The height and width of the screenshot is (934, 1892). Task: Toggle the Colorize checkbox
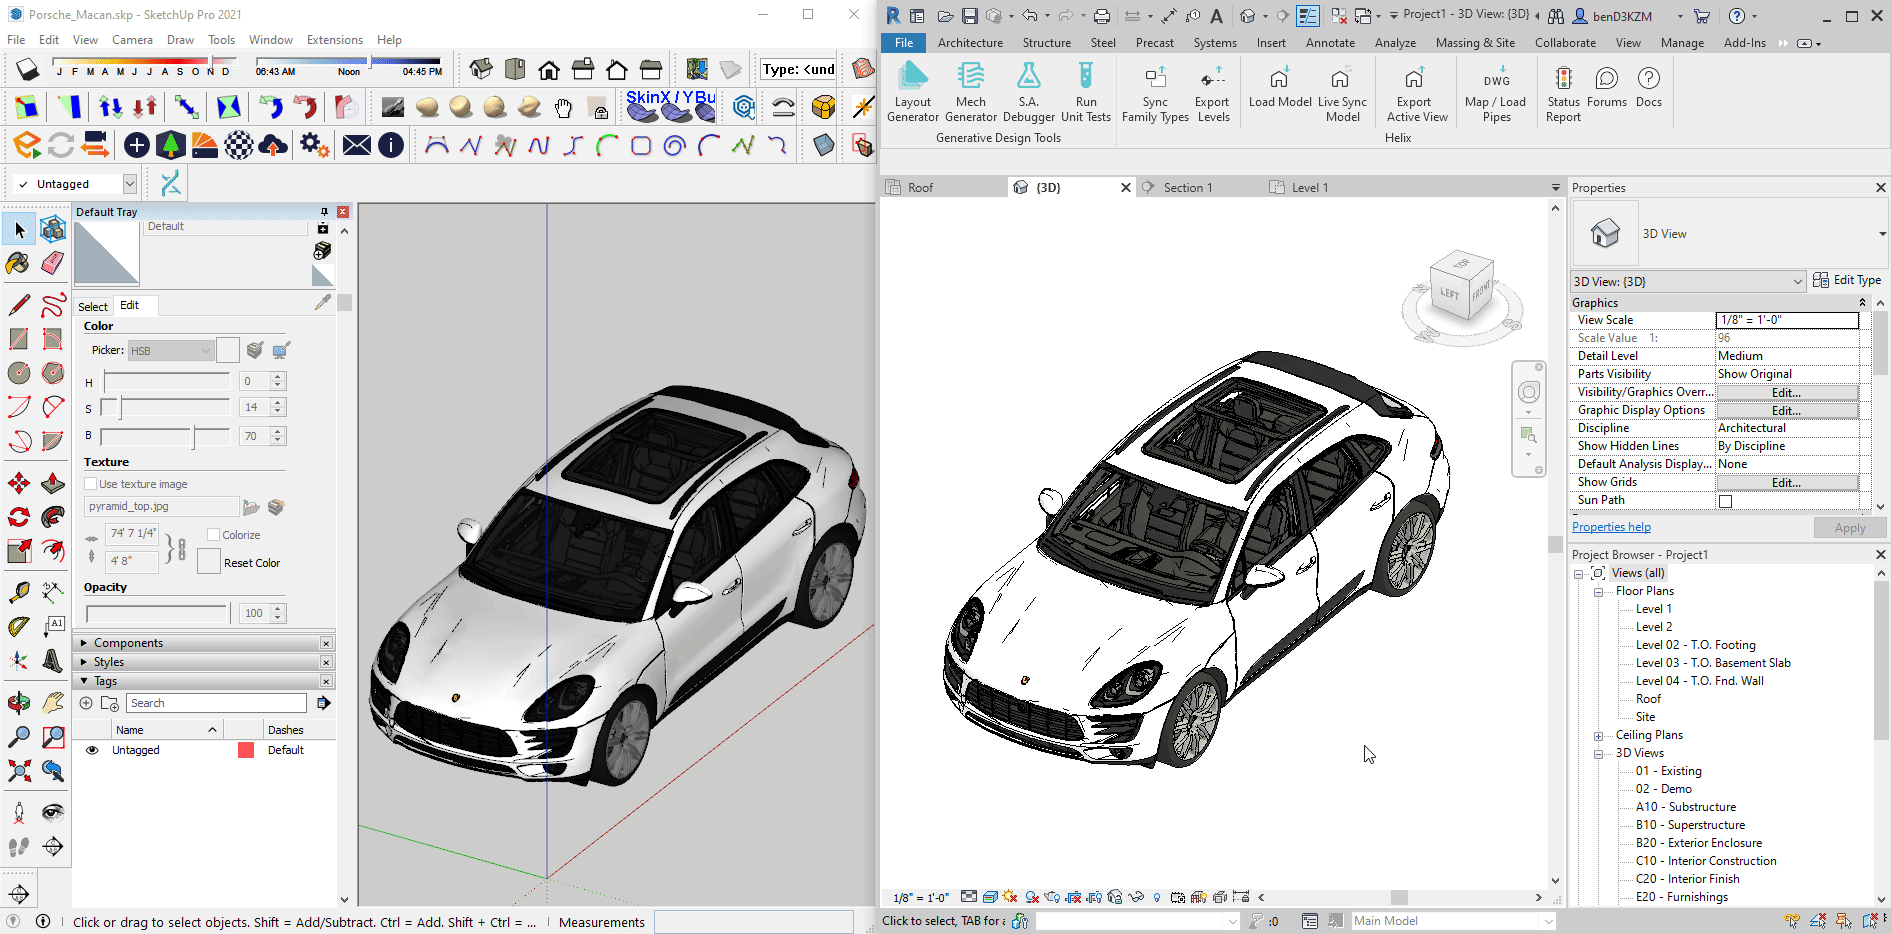click(213, 535)
